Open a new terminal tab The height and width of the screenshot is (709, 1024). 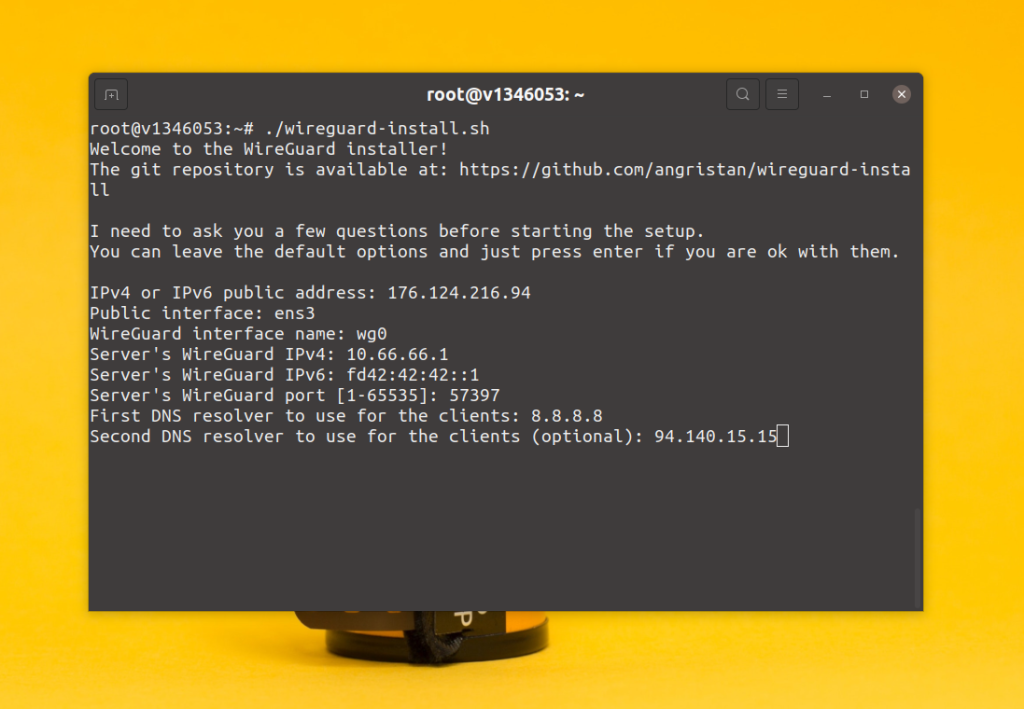click(x=111, y=95)
